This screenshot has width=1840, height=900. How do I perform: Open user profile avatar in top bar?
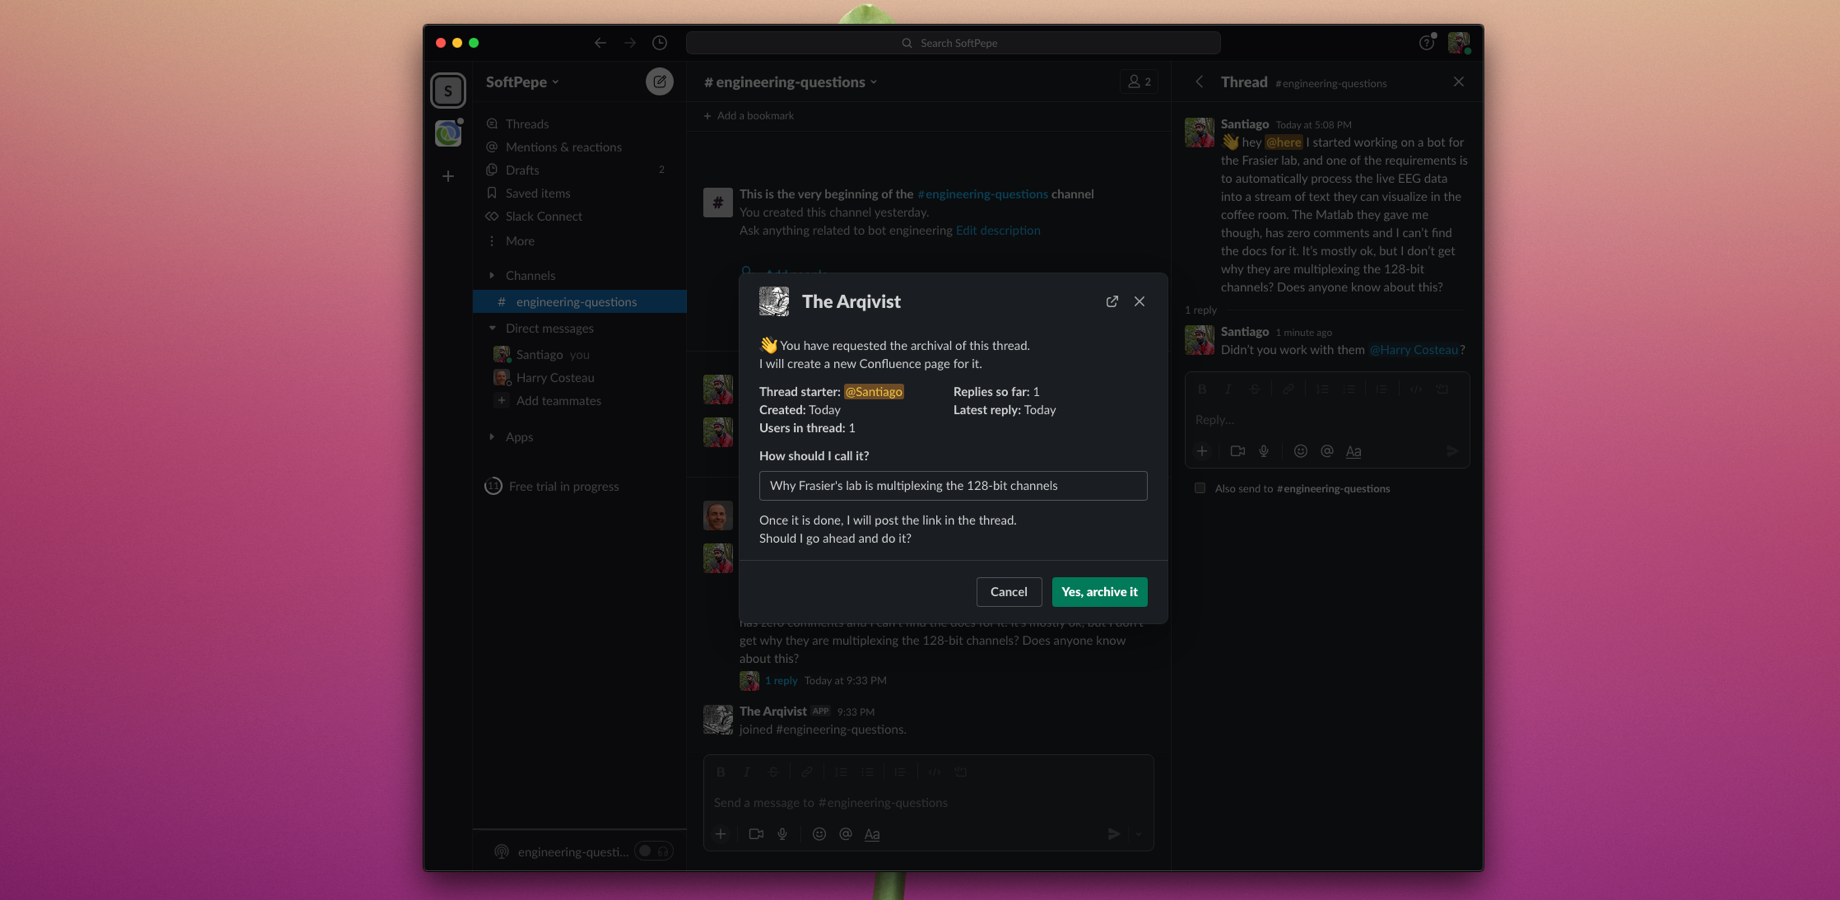1459,43
